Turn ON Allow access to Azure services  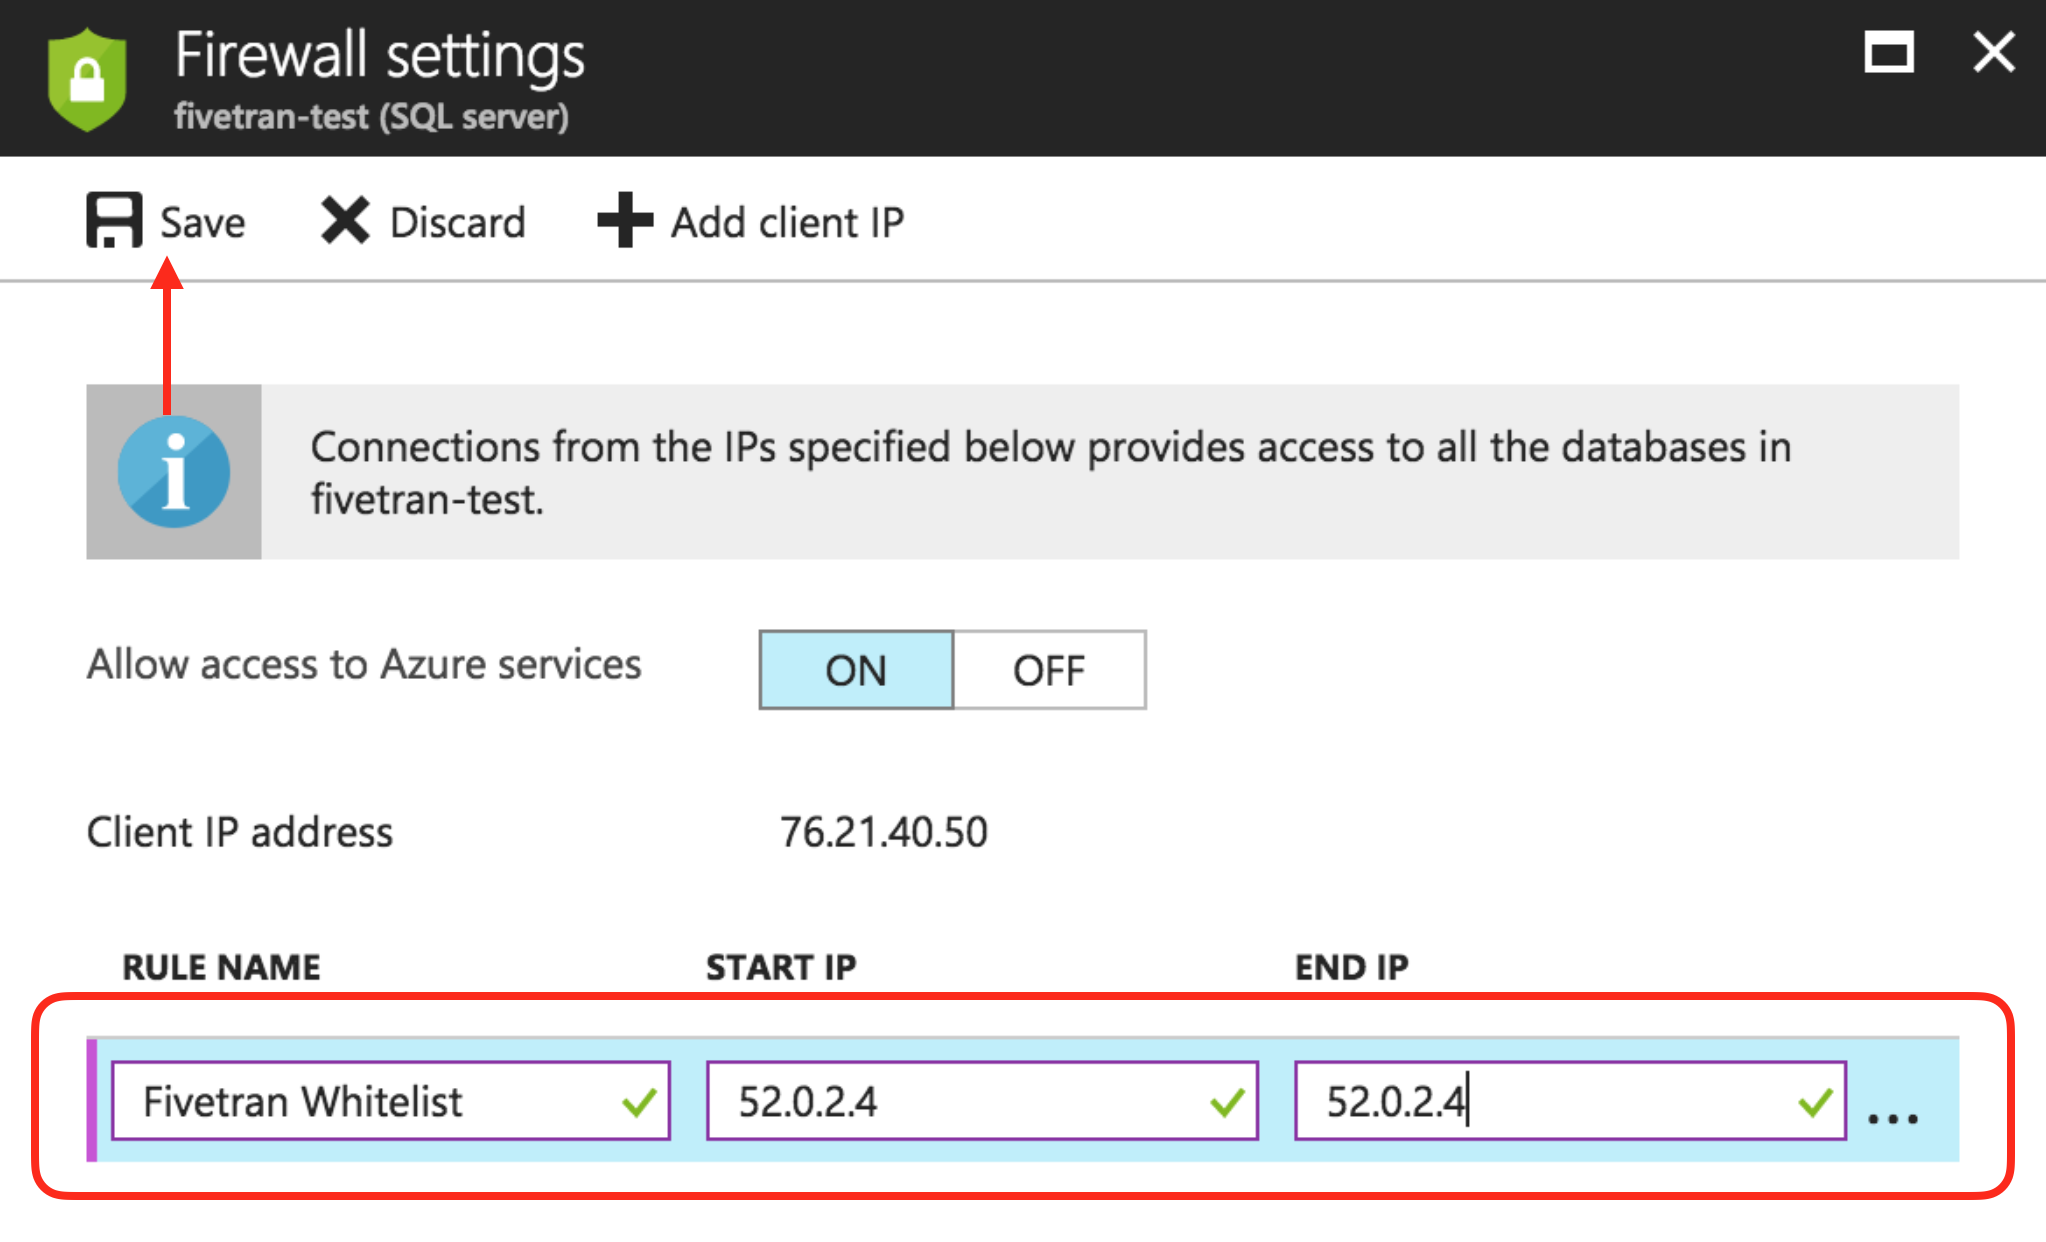[856, 670]
